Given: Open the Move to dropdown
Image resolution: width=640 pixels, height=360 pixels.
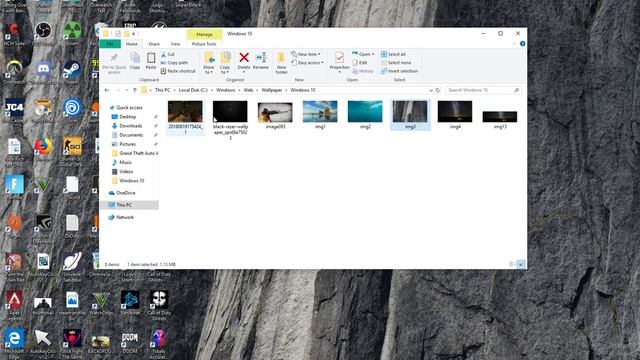Looking at the screenshot, I should click(209, 63).
